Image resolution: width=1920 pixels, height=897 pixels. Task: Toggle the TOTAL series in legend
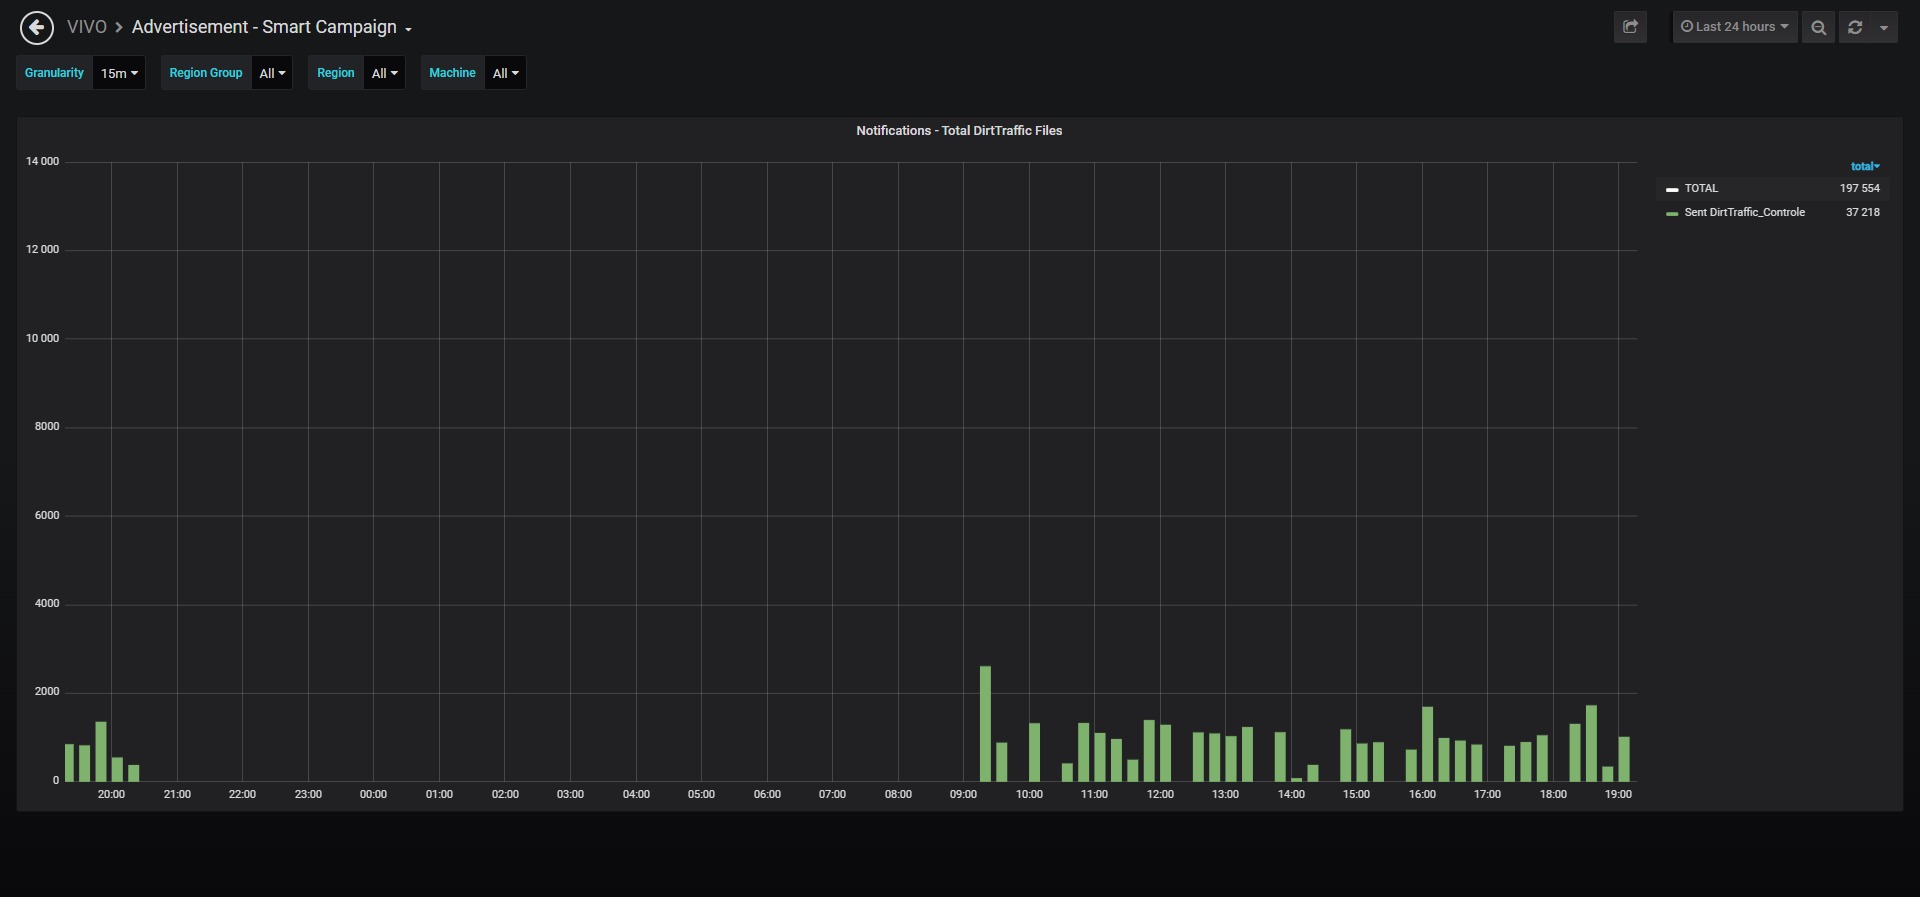click(1701, 188)
